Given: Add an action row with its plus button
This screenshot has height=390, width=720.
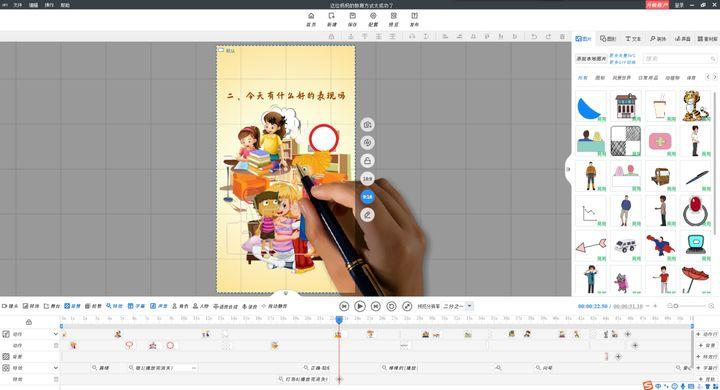Looking at the screenshot, I should pyautogui.click(x=706, y=334).
